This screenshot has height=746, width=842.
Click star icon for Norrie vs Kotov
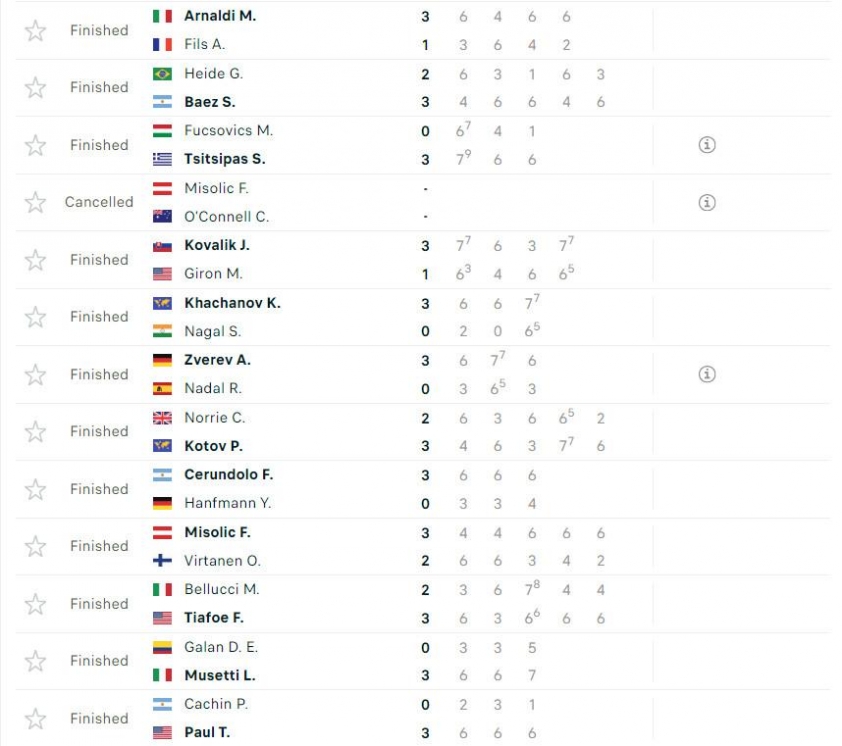[35, 431]
